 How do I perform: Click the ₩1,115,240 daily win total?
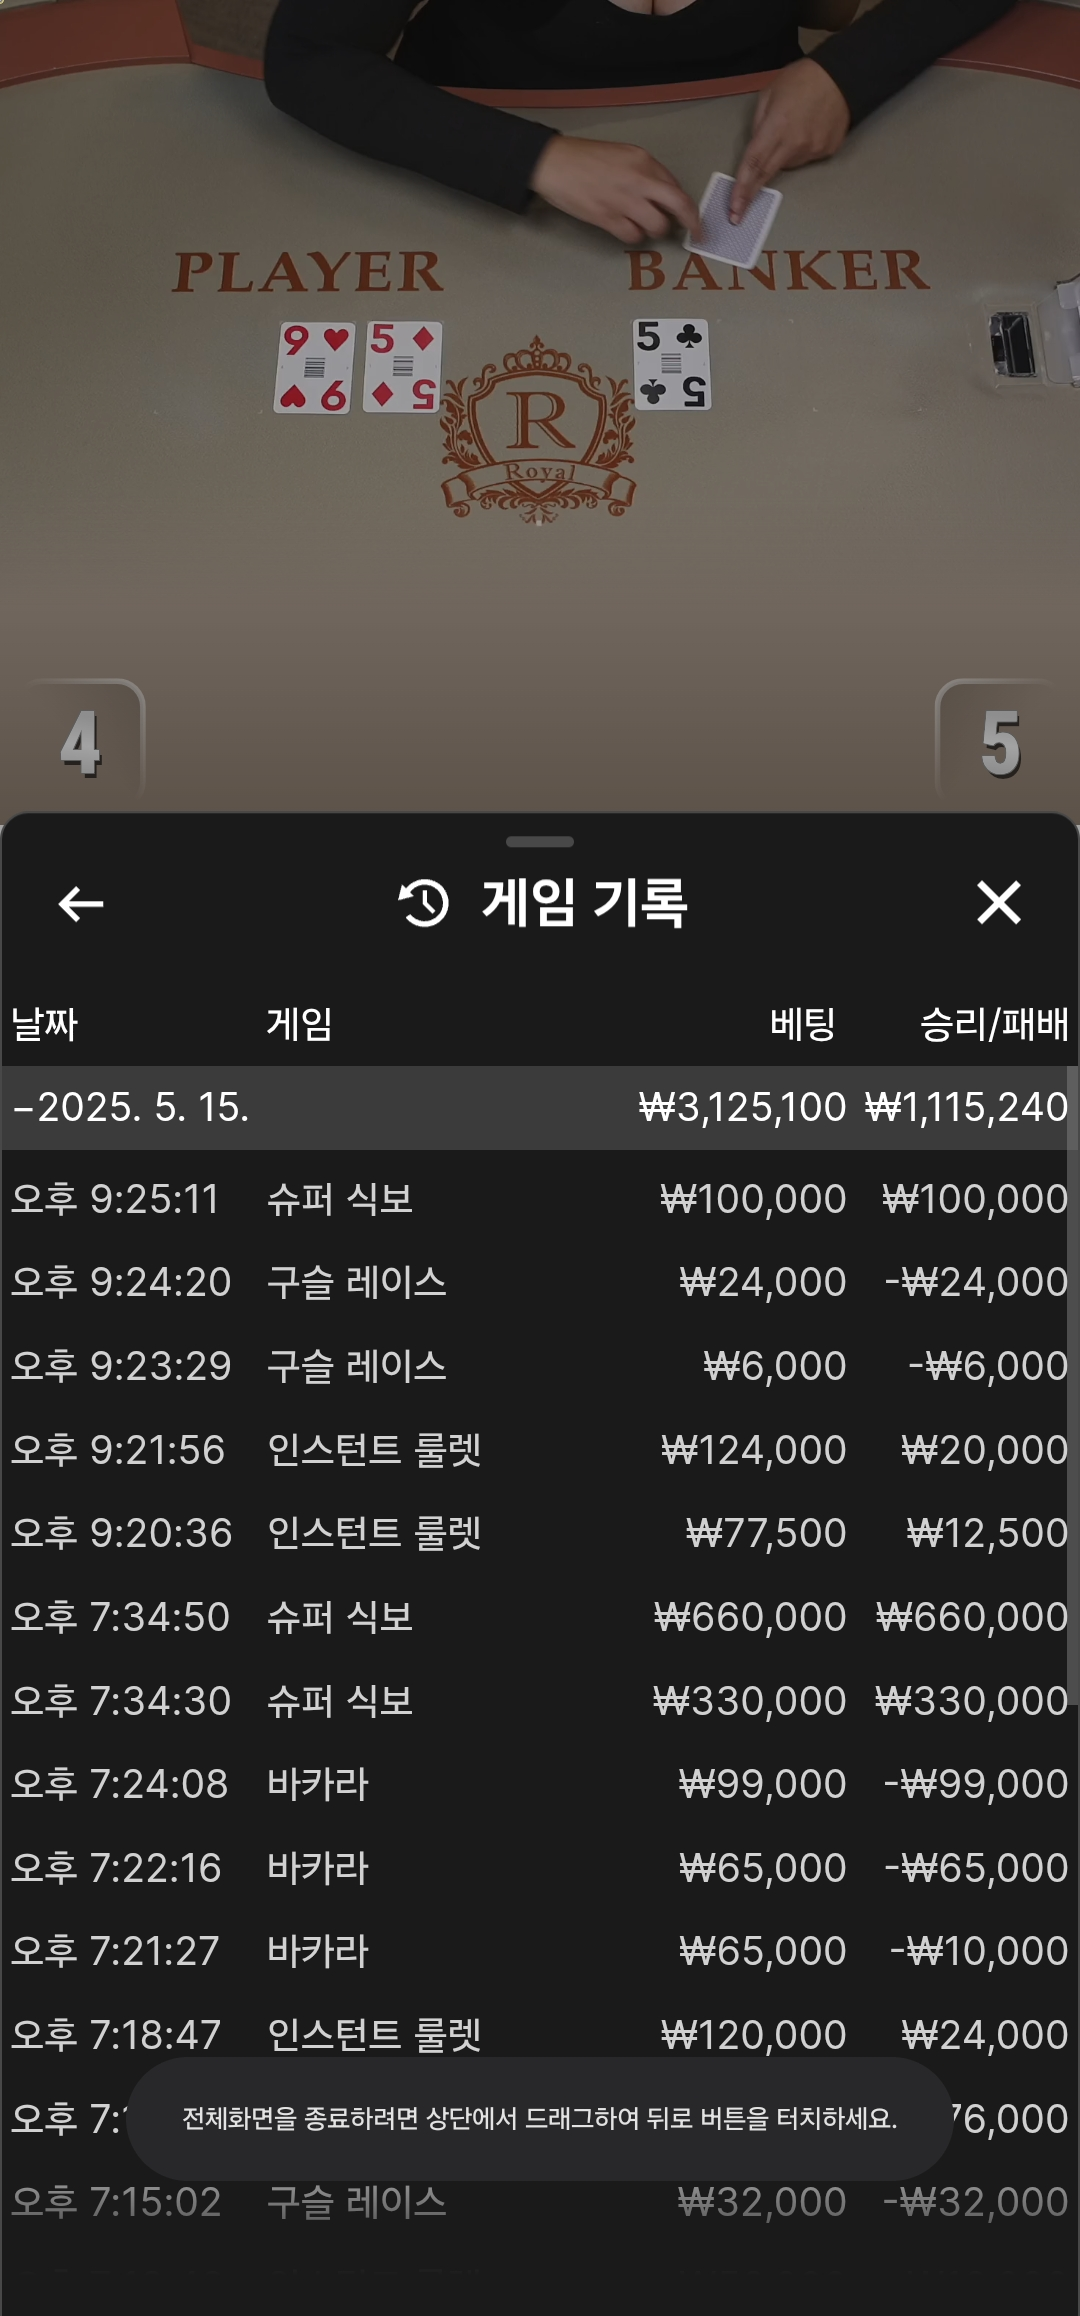point(967,1107)
